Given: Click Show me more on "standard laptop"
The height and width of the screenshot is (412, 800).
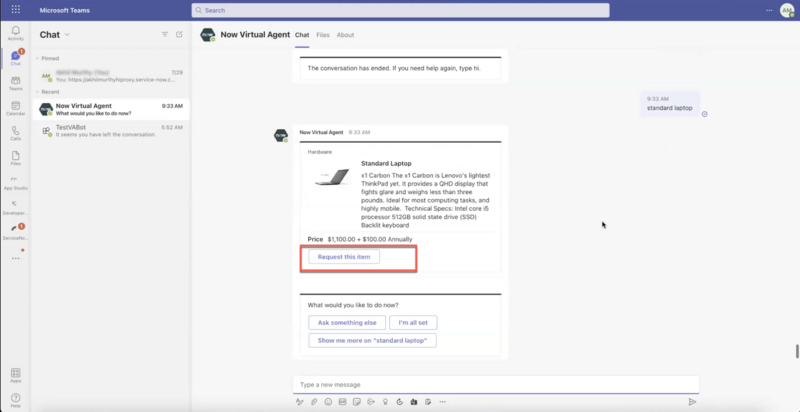Looking at the screenshot, I should coord(372,341).
